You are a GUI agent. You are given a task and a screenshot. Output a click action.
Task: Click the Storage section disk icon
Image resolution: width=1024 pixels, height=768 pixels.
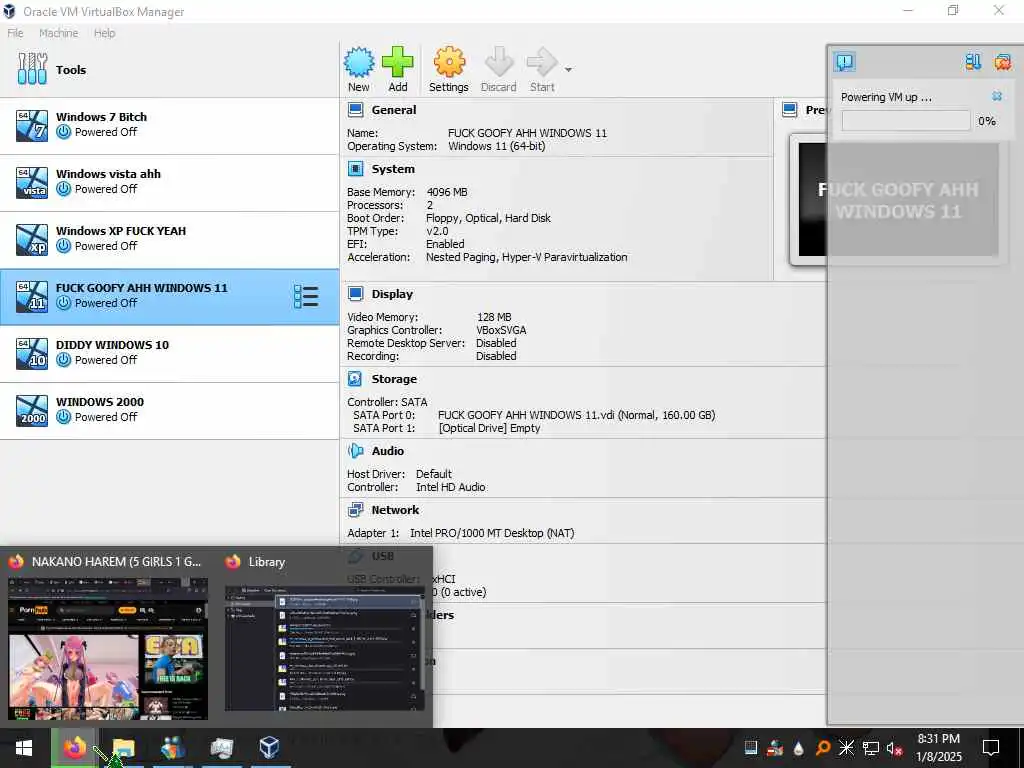pyautogui.click(x=355, y=379)
